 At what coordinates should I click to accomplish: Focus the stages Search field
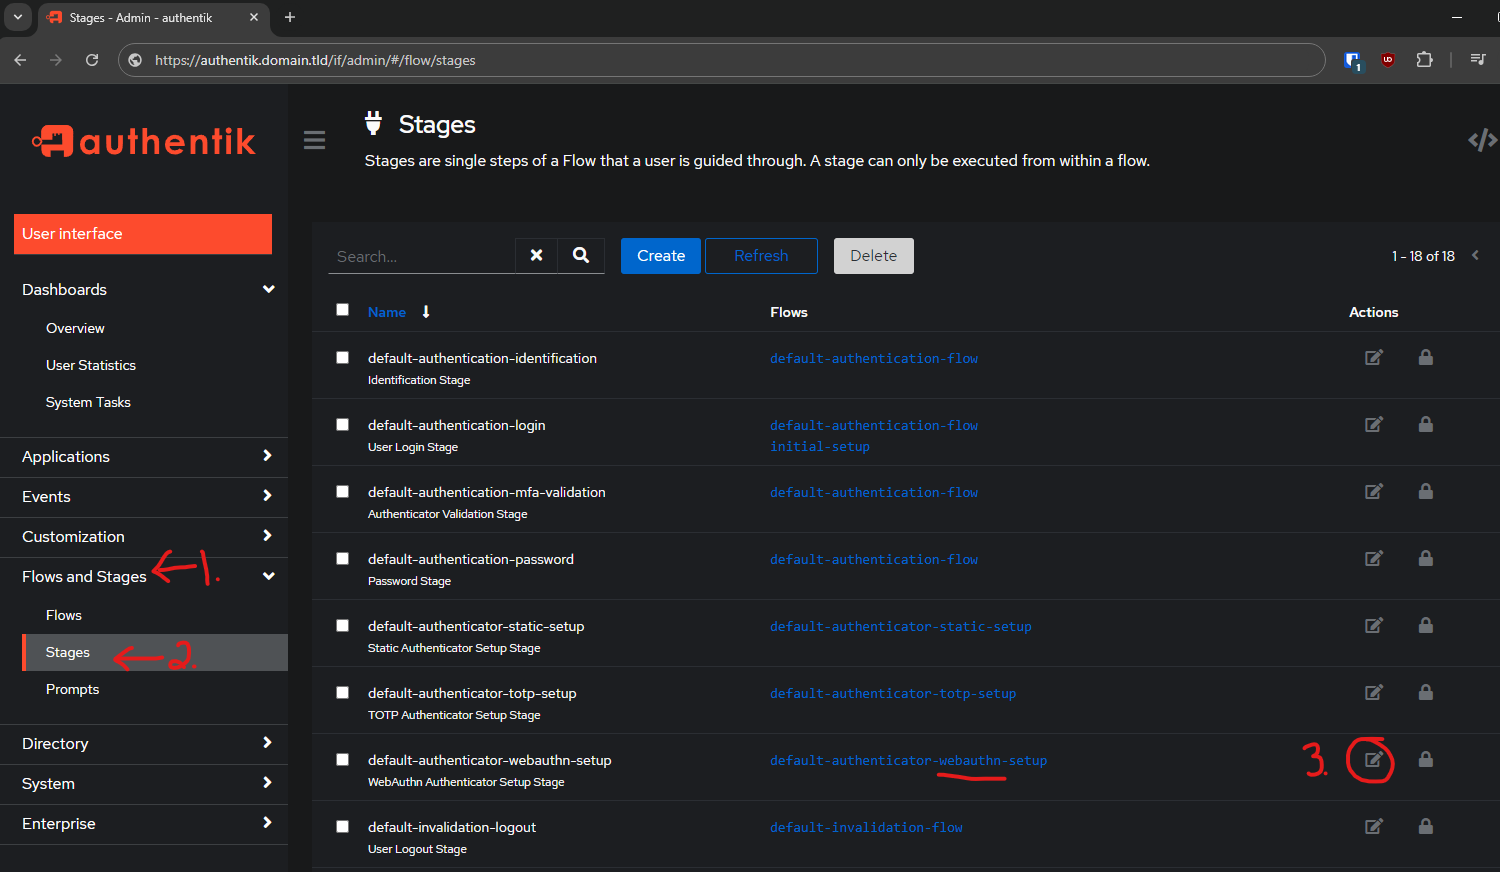coord(421,256)
